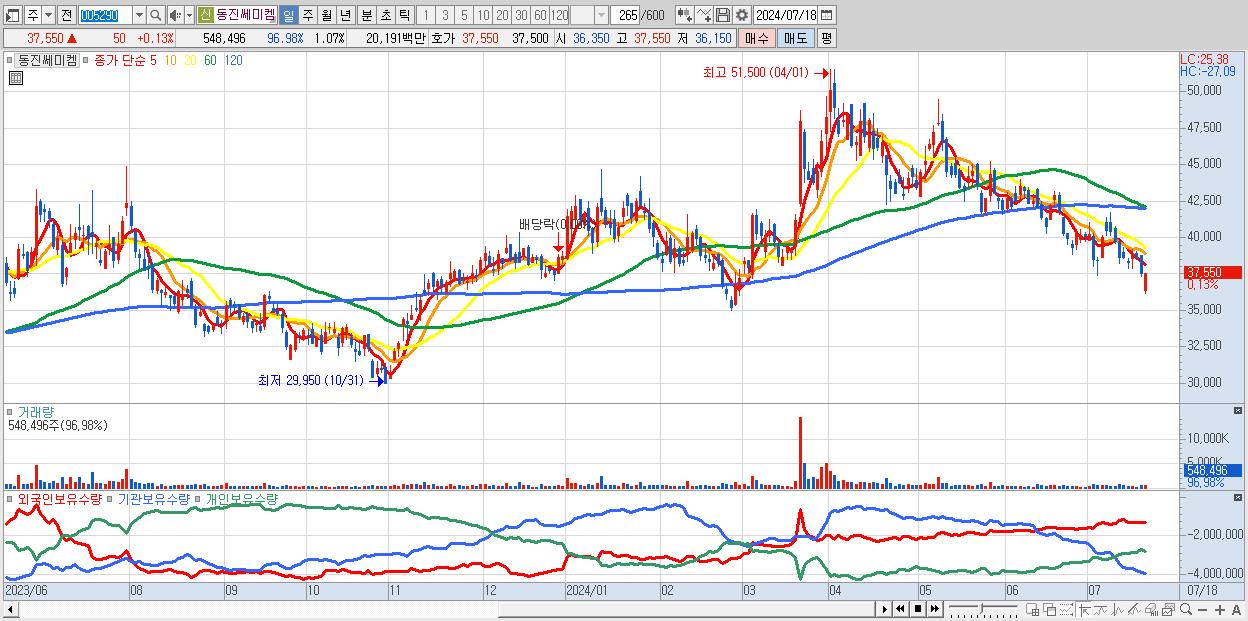Click the 전 button beside stock code
Viewport: 1248px width, 621px height.
(x=66, y=15)
